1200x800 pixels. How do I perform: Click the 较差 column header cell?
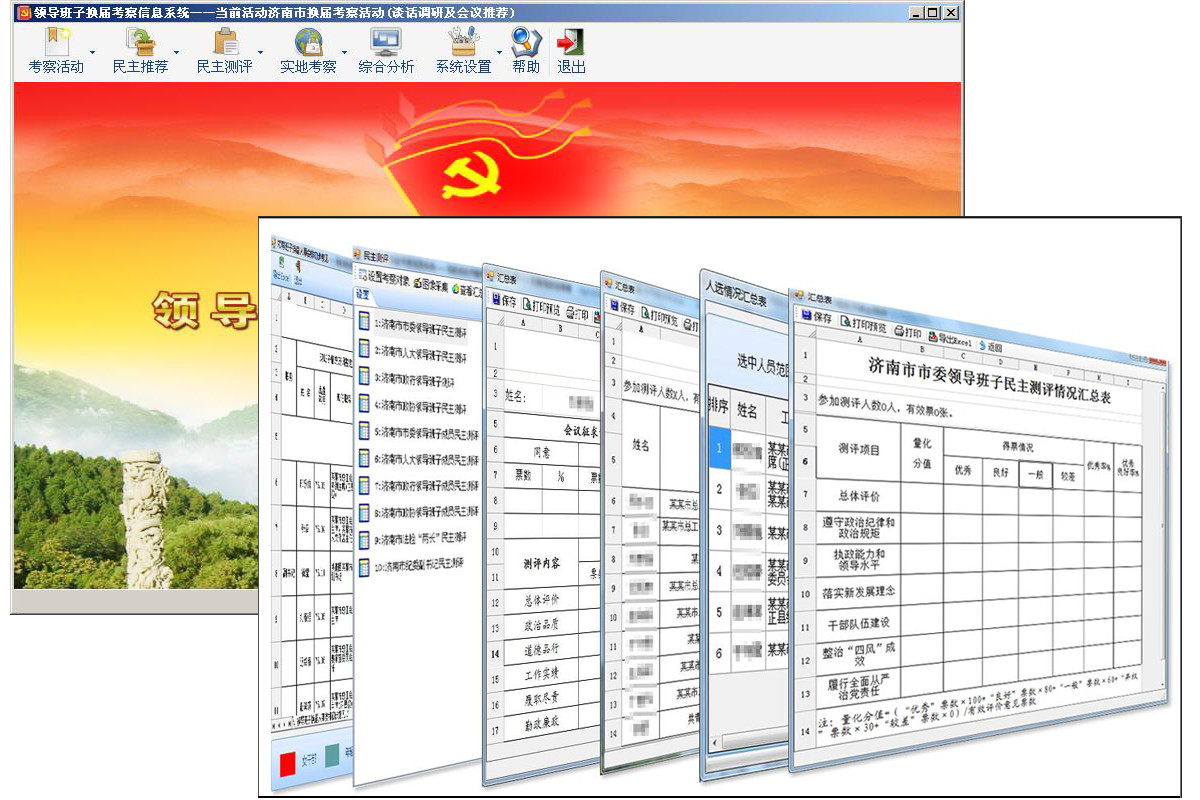(x=1069, y=478)
